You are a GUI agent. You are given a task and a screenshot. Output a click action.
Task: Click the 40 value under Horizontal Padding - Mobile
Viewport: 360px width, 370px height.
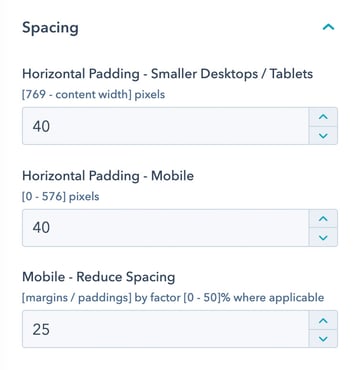[x=41, y=228]
